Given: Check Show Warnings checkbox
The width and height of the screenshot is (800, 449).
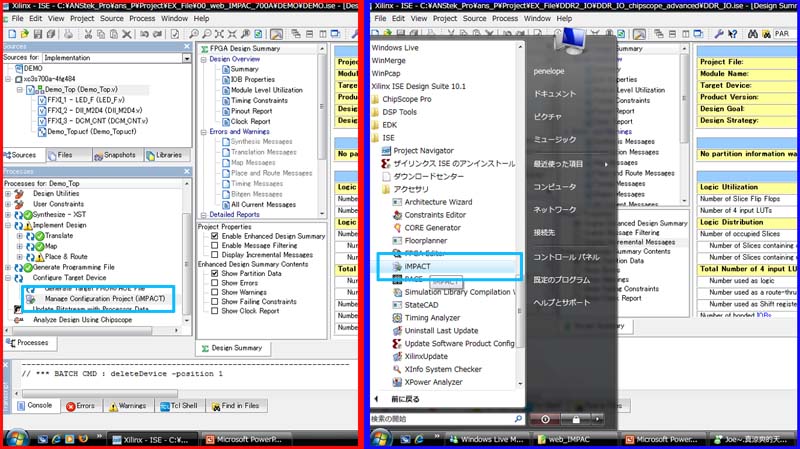Looking at the screenshot, I should pos(214,292).
